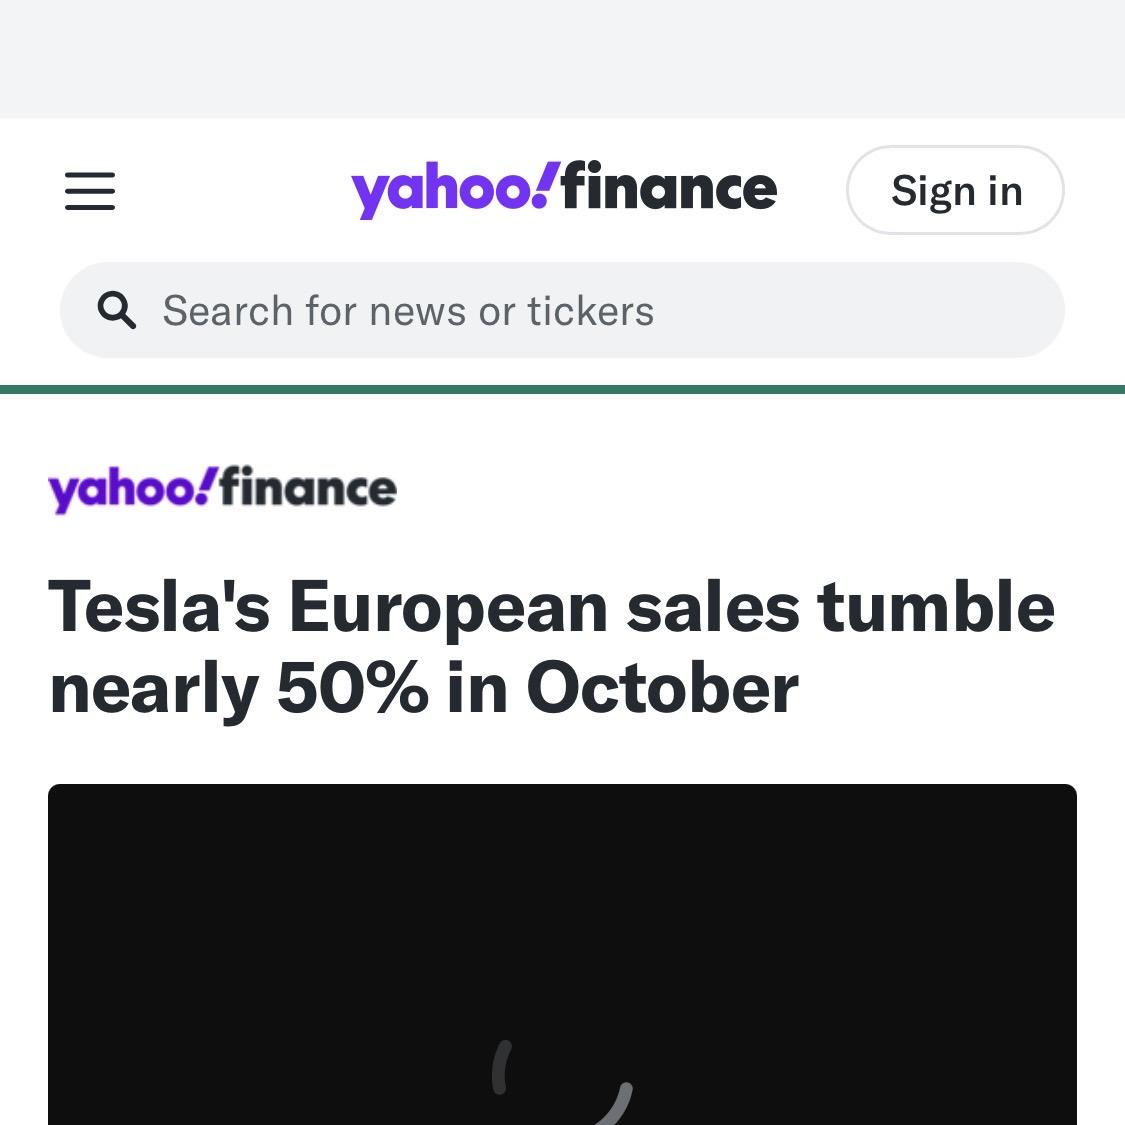Viewport: 1125px width, 1125px height.
Task: Click the magnifying glass search icon
Action: pyautogui.click(x=117, y=311)
